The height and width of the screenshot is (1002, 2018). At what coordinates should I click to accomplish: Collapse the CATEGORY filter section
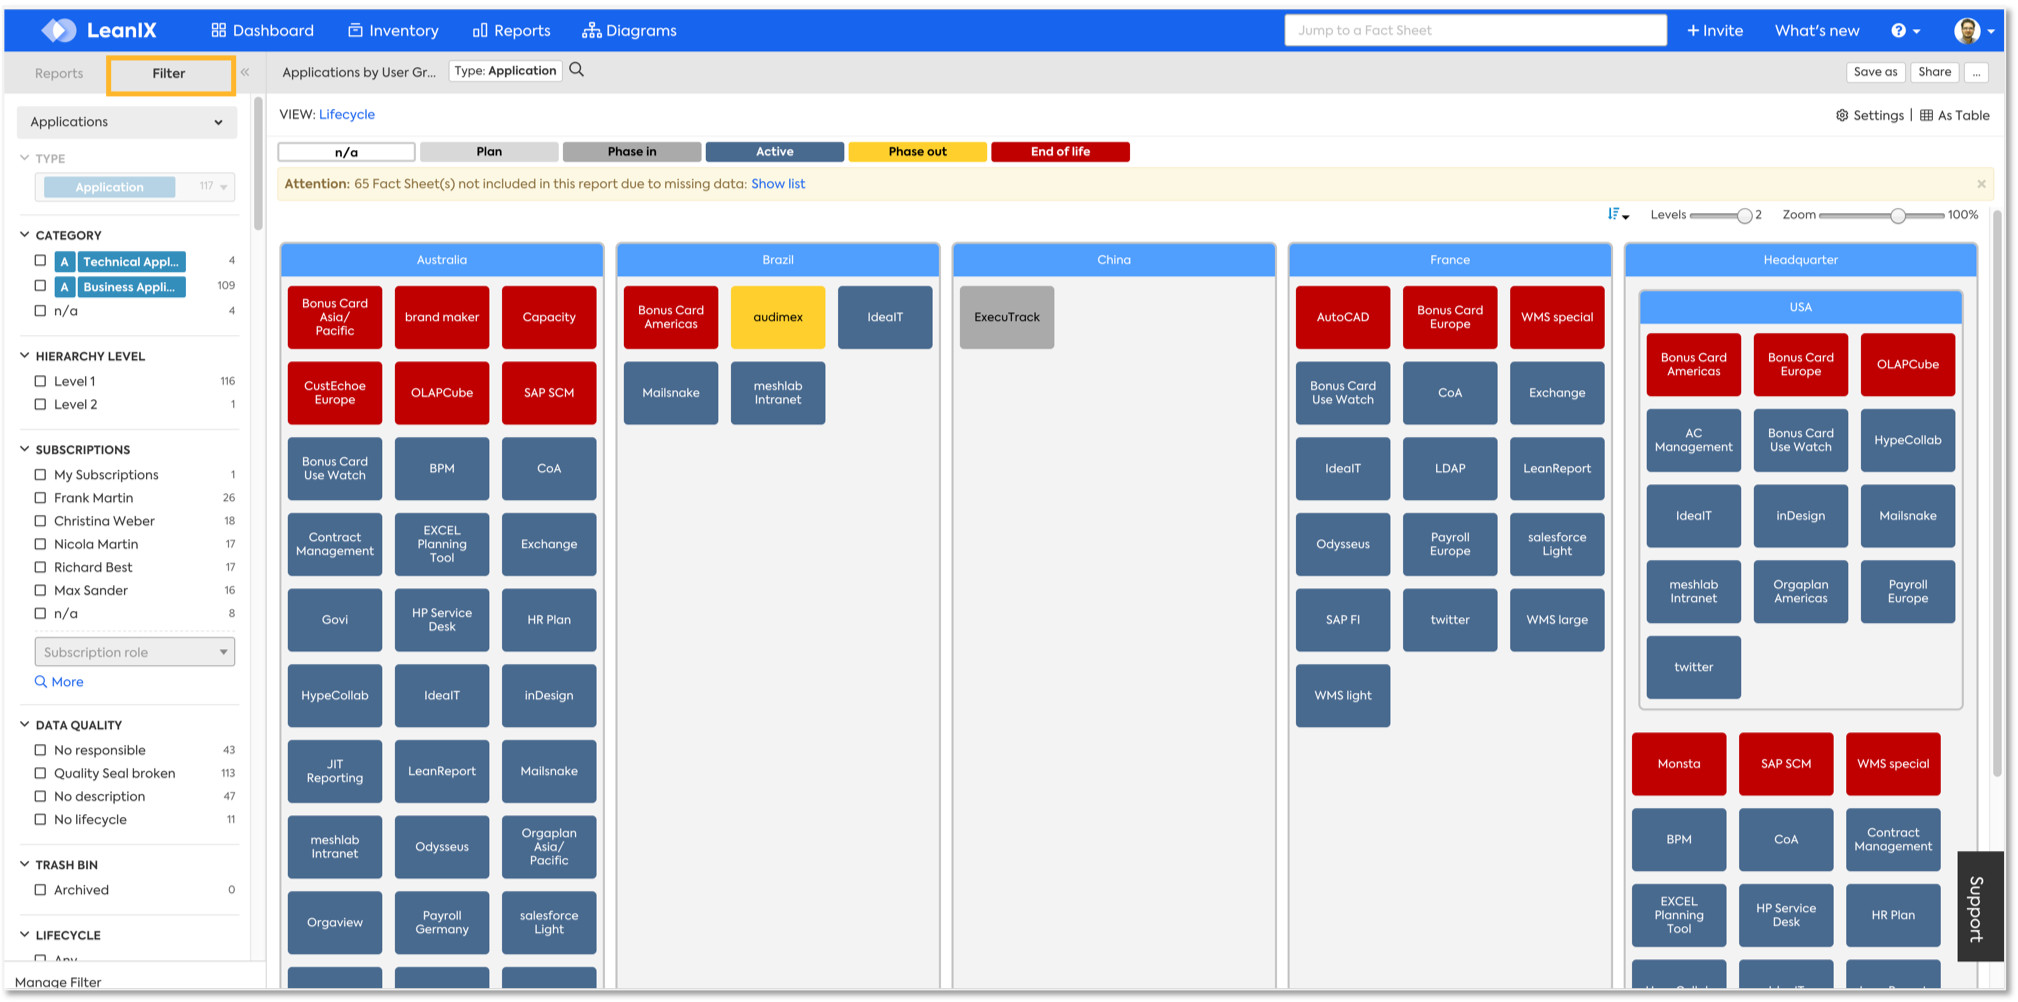coord(24,235)
